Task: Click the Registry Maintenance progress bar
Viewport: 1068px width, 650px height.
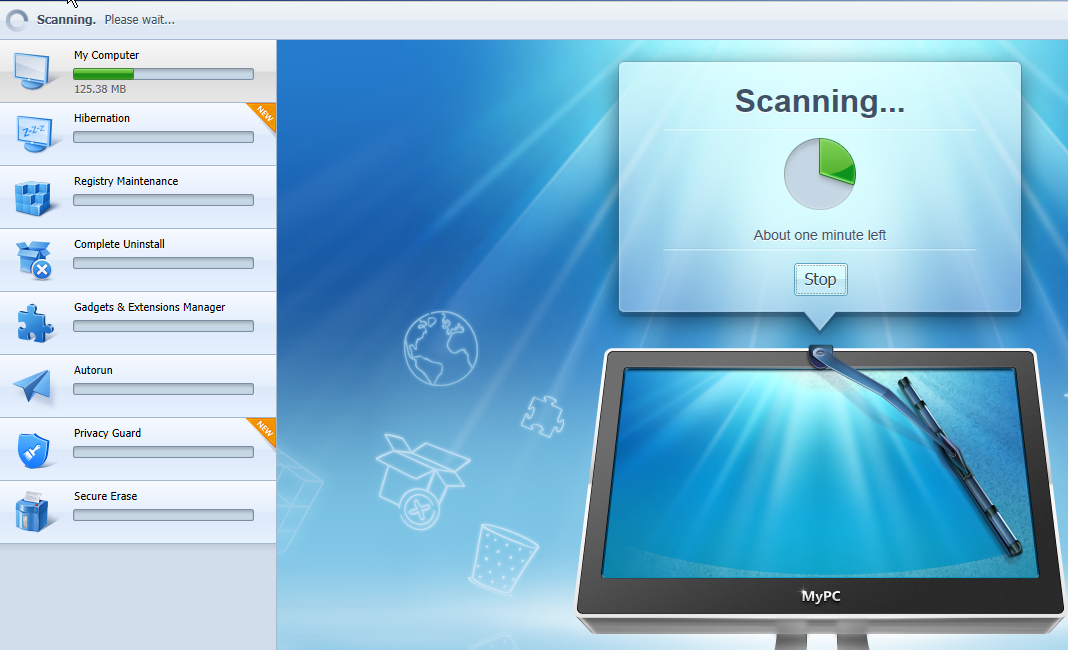Action: [x=163, y=200]
